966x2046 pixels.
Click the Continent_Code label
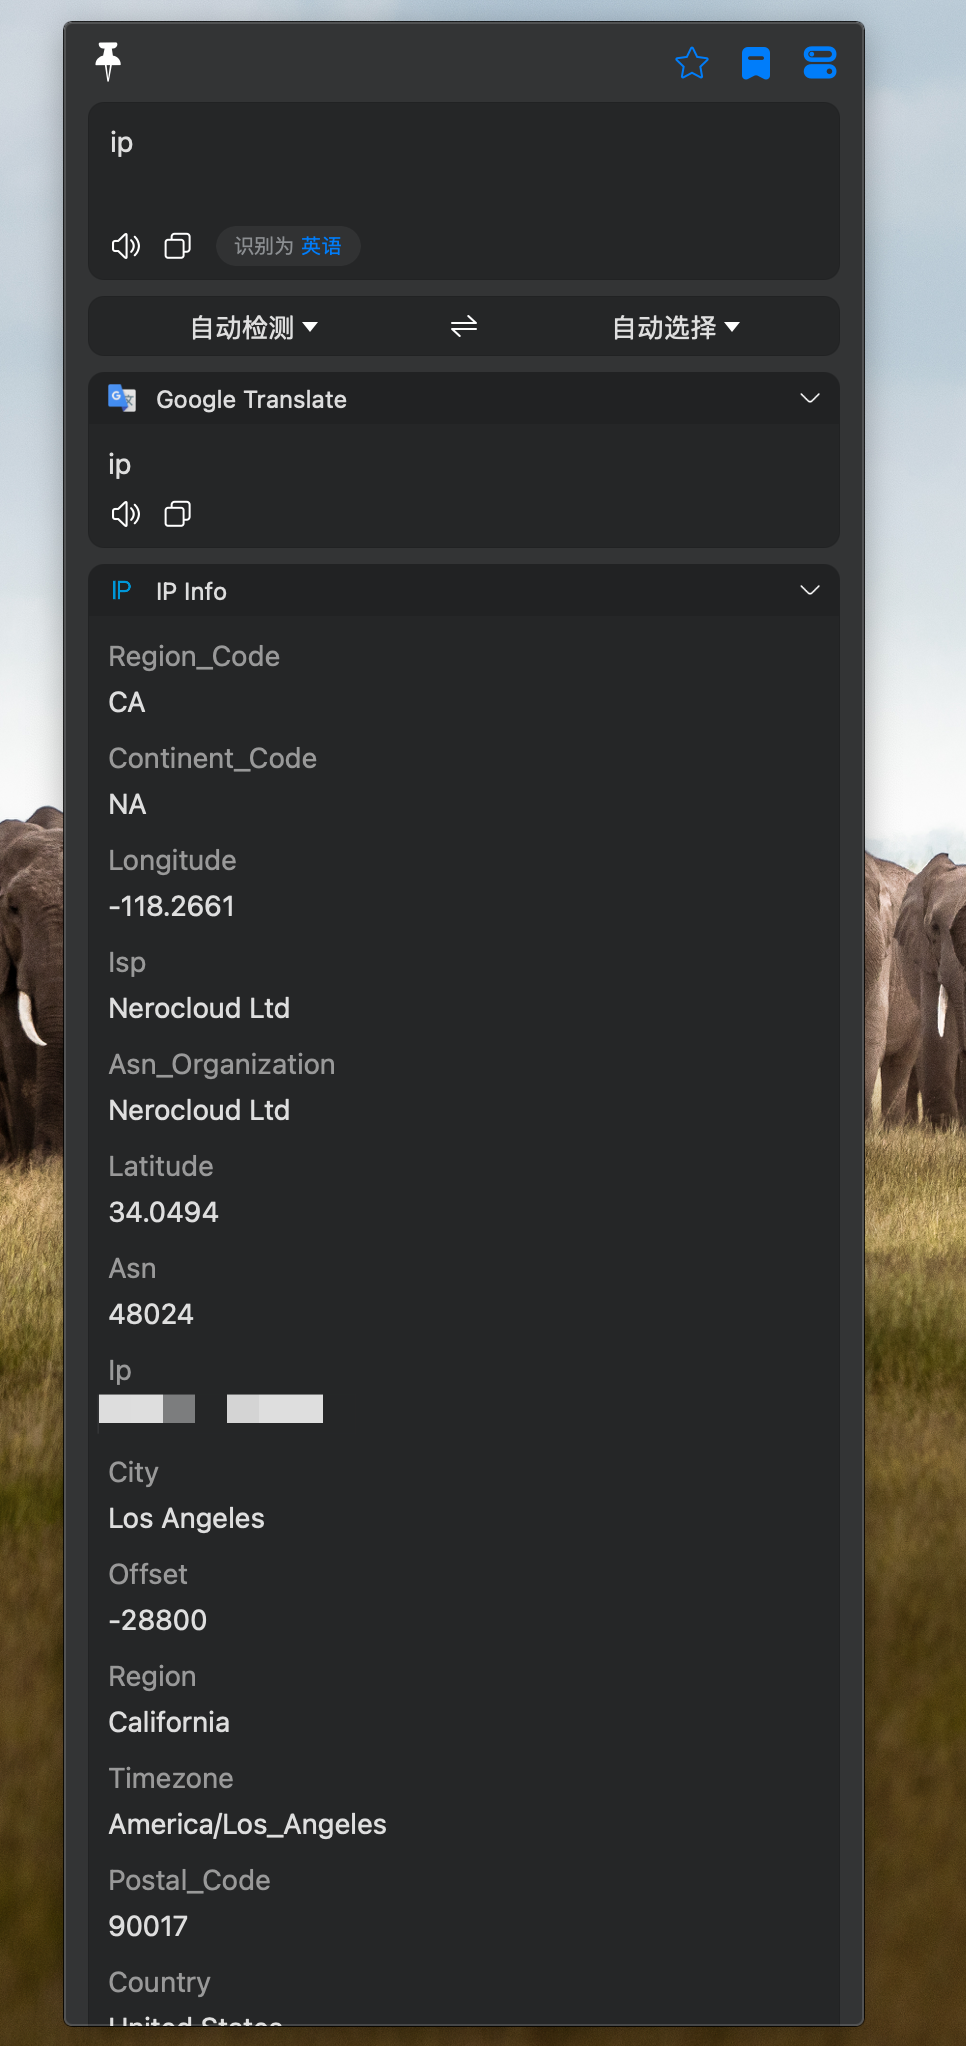(212, 758)
